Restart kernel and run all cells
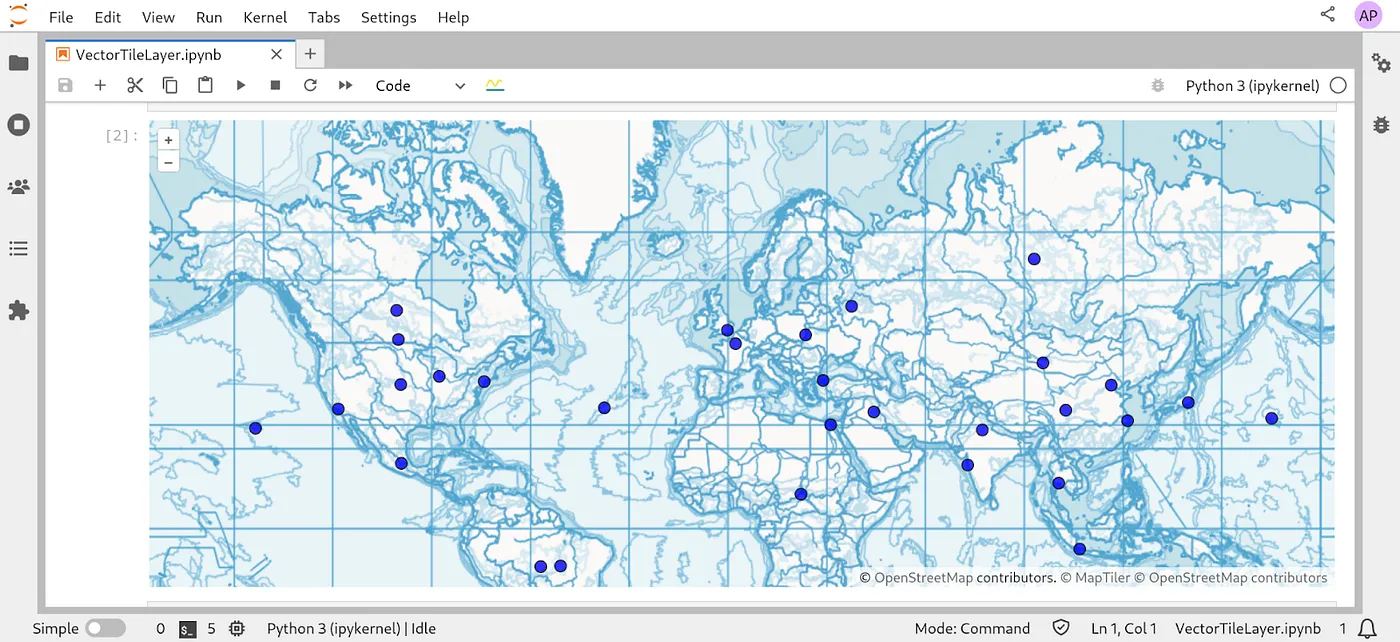Image resolution: width=1400 pixels, height=642 pixels. (x=345, y=86)
